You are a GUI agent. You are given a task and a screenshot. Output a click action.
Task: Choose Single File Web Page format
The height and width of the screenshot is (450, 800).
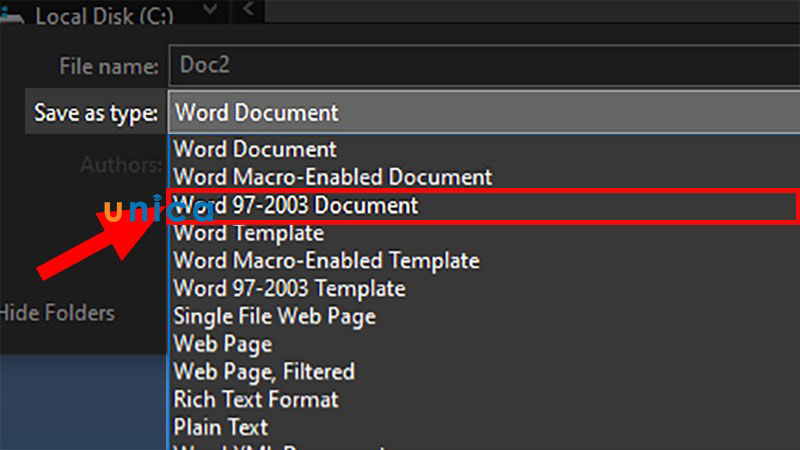tap(274, 316)
